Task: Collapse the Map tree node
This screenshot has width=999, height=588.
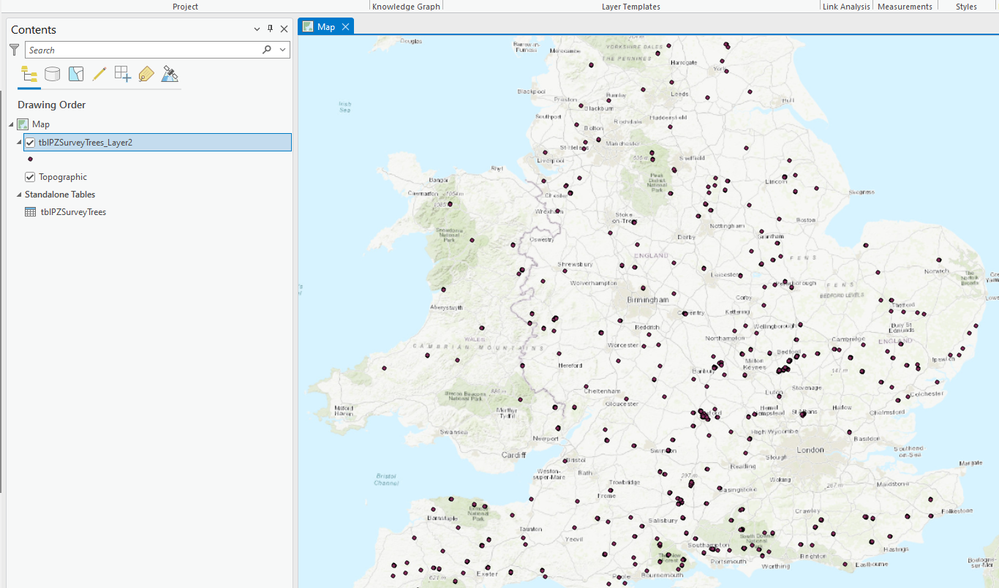Action: pos(11,124)
